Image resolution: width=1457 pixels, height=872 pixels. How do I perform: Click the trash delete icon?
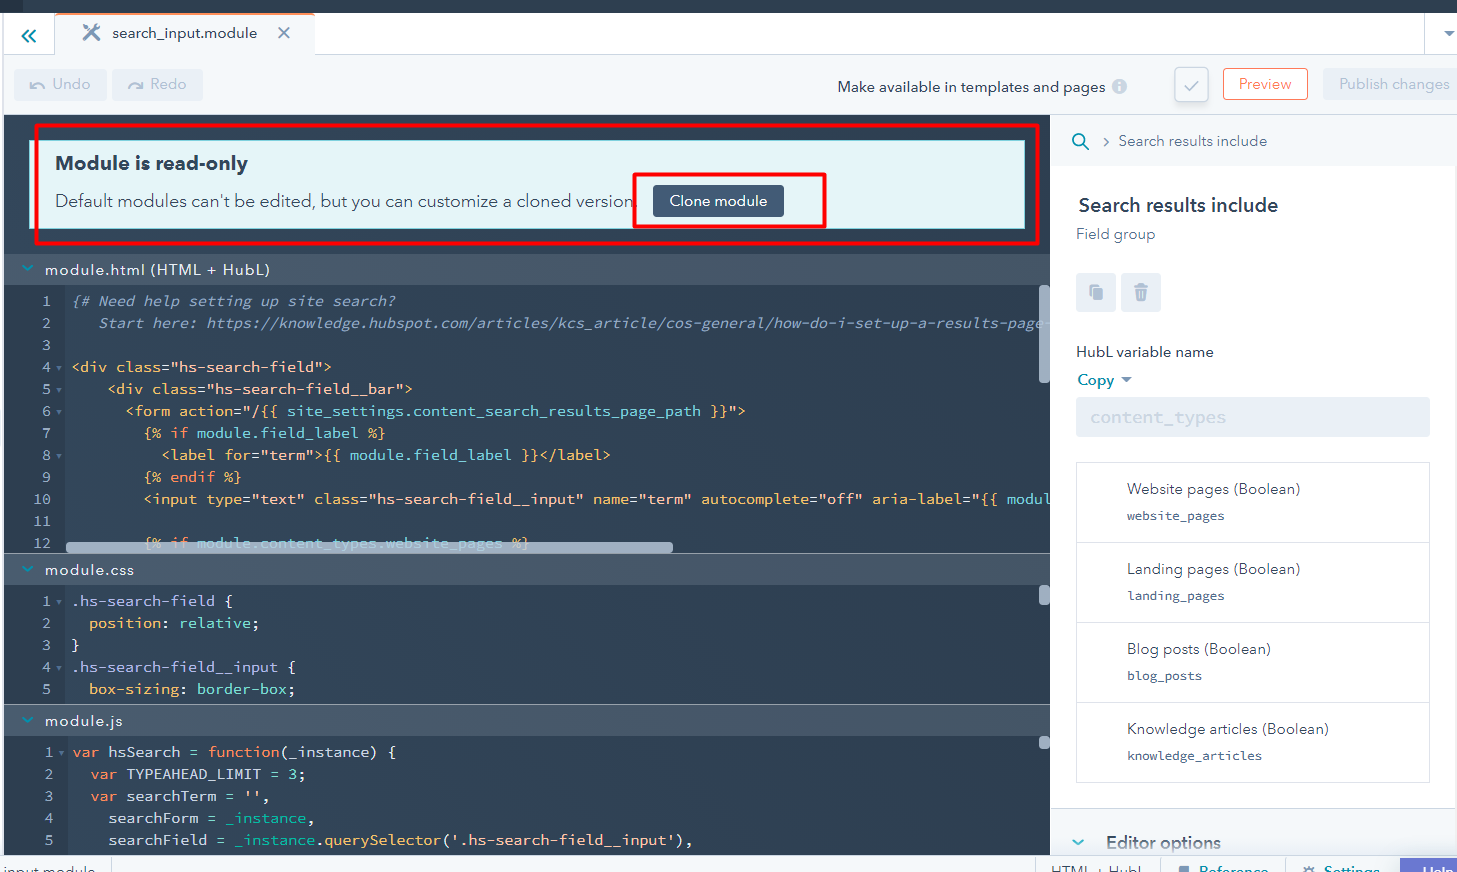(x=1141, y=292)
